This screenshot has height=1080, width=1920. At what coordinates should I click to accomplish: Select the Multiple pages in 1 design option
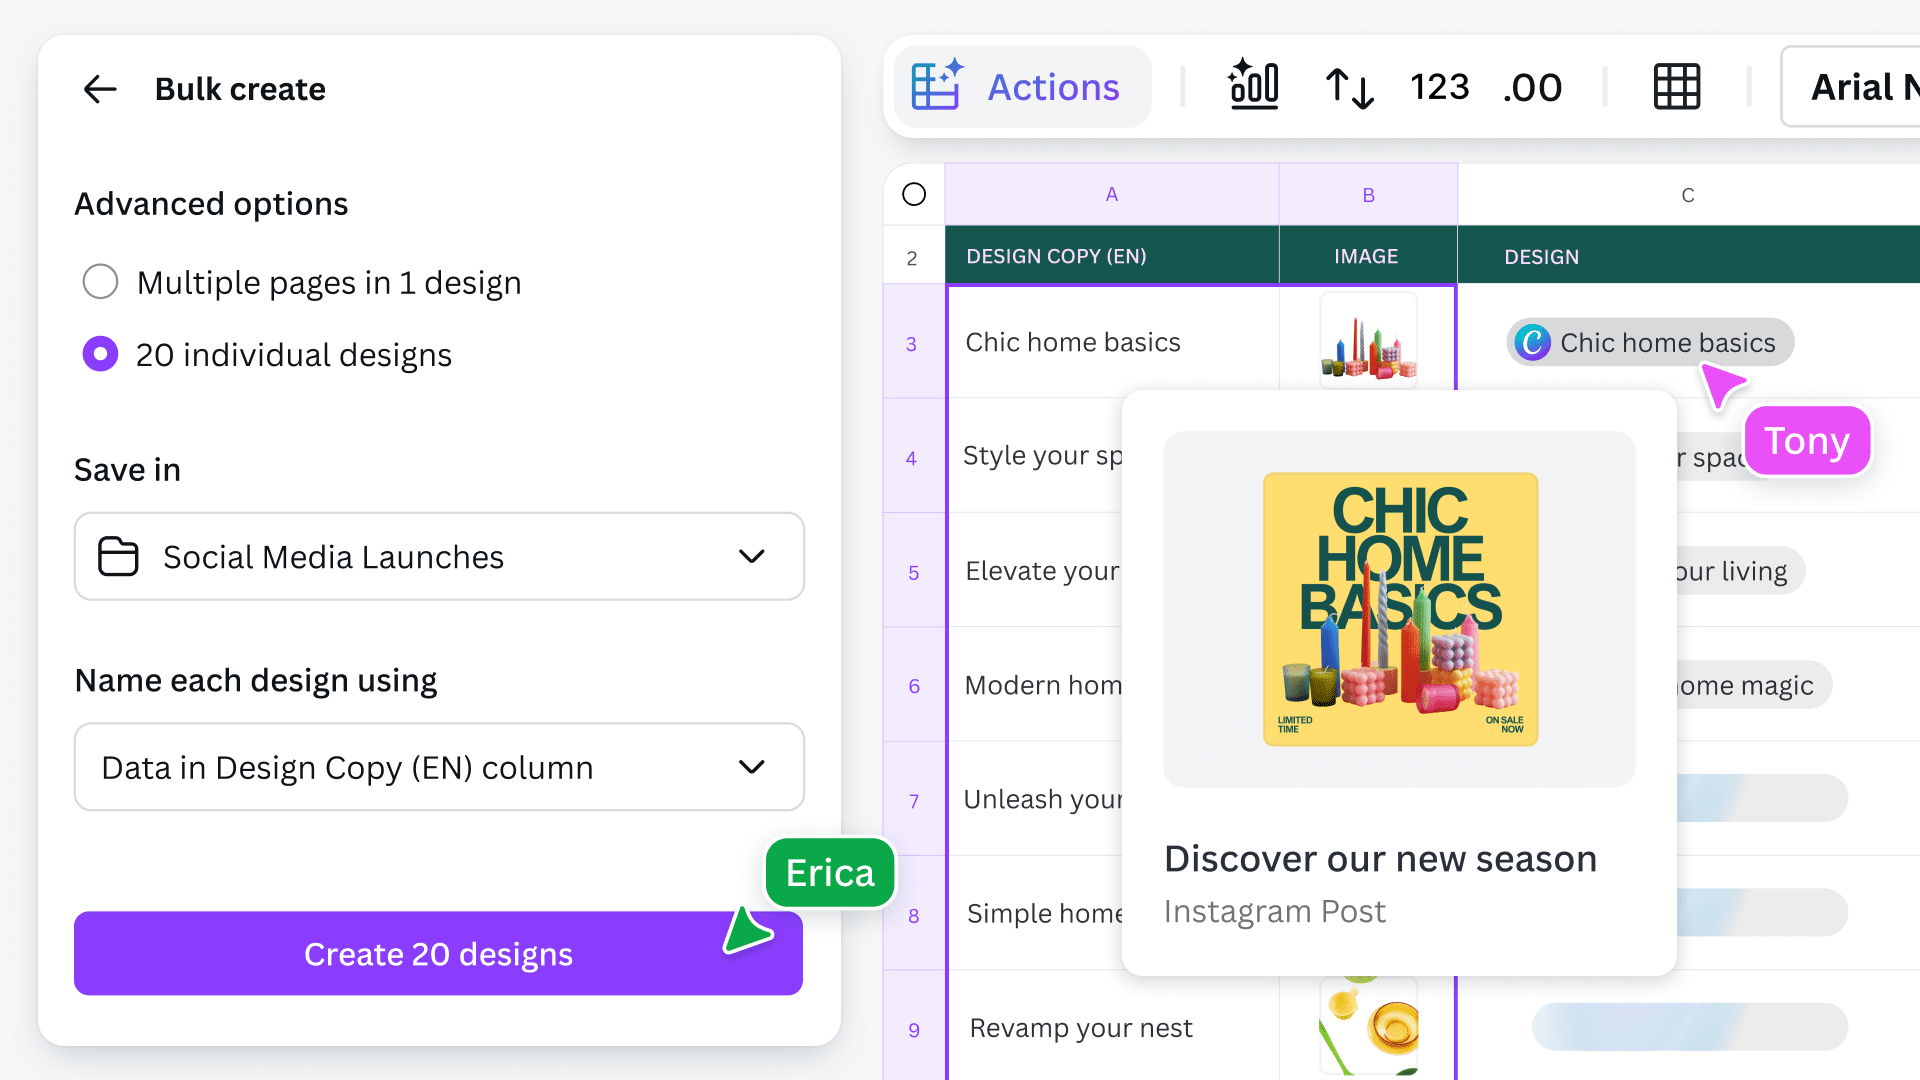pyautogui.click(x=100, y=282)
